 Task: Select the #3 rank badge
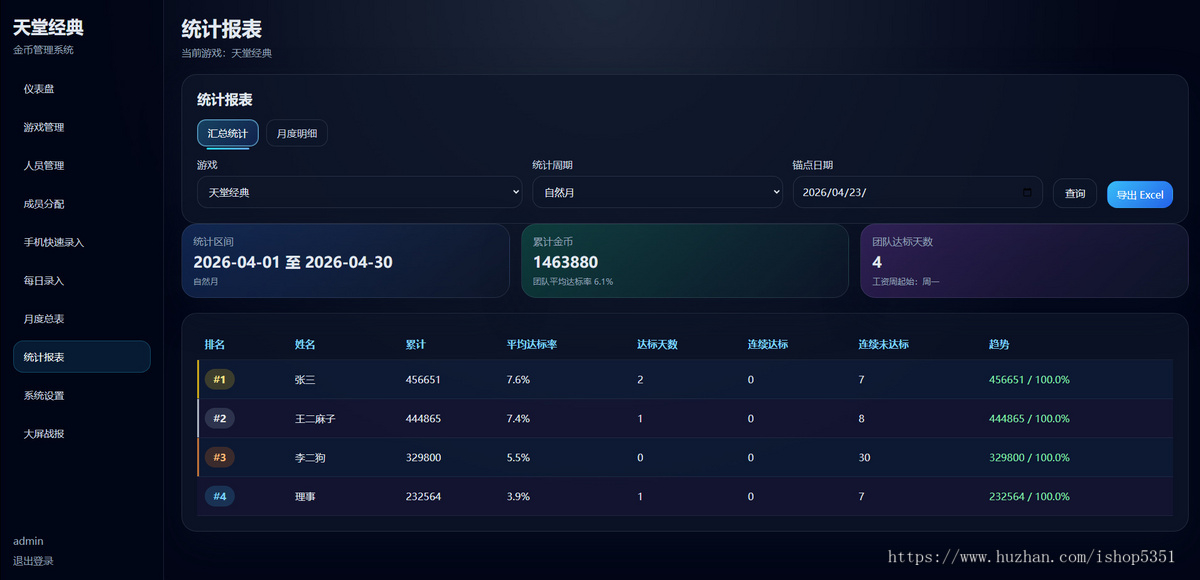(x=220, y=457)
